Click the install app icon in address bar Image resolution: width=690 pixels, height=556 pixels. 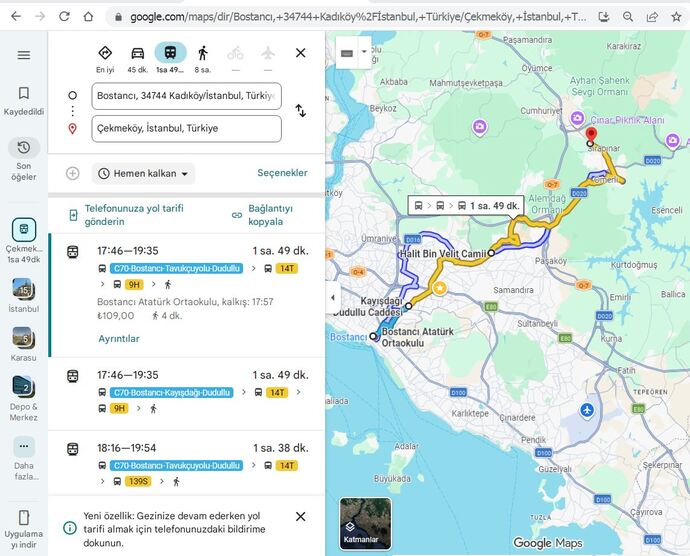click(604, 17)
